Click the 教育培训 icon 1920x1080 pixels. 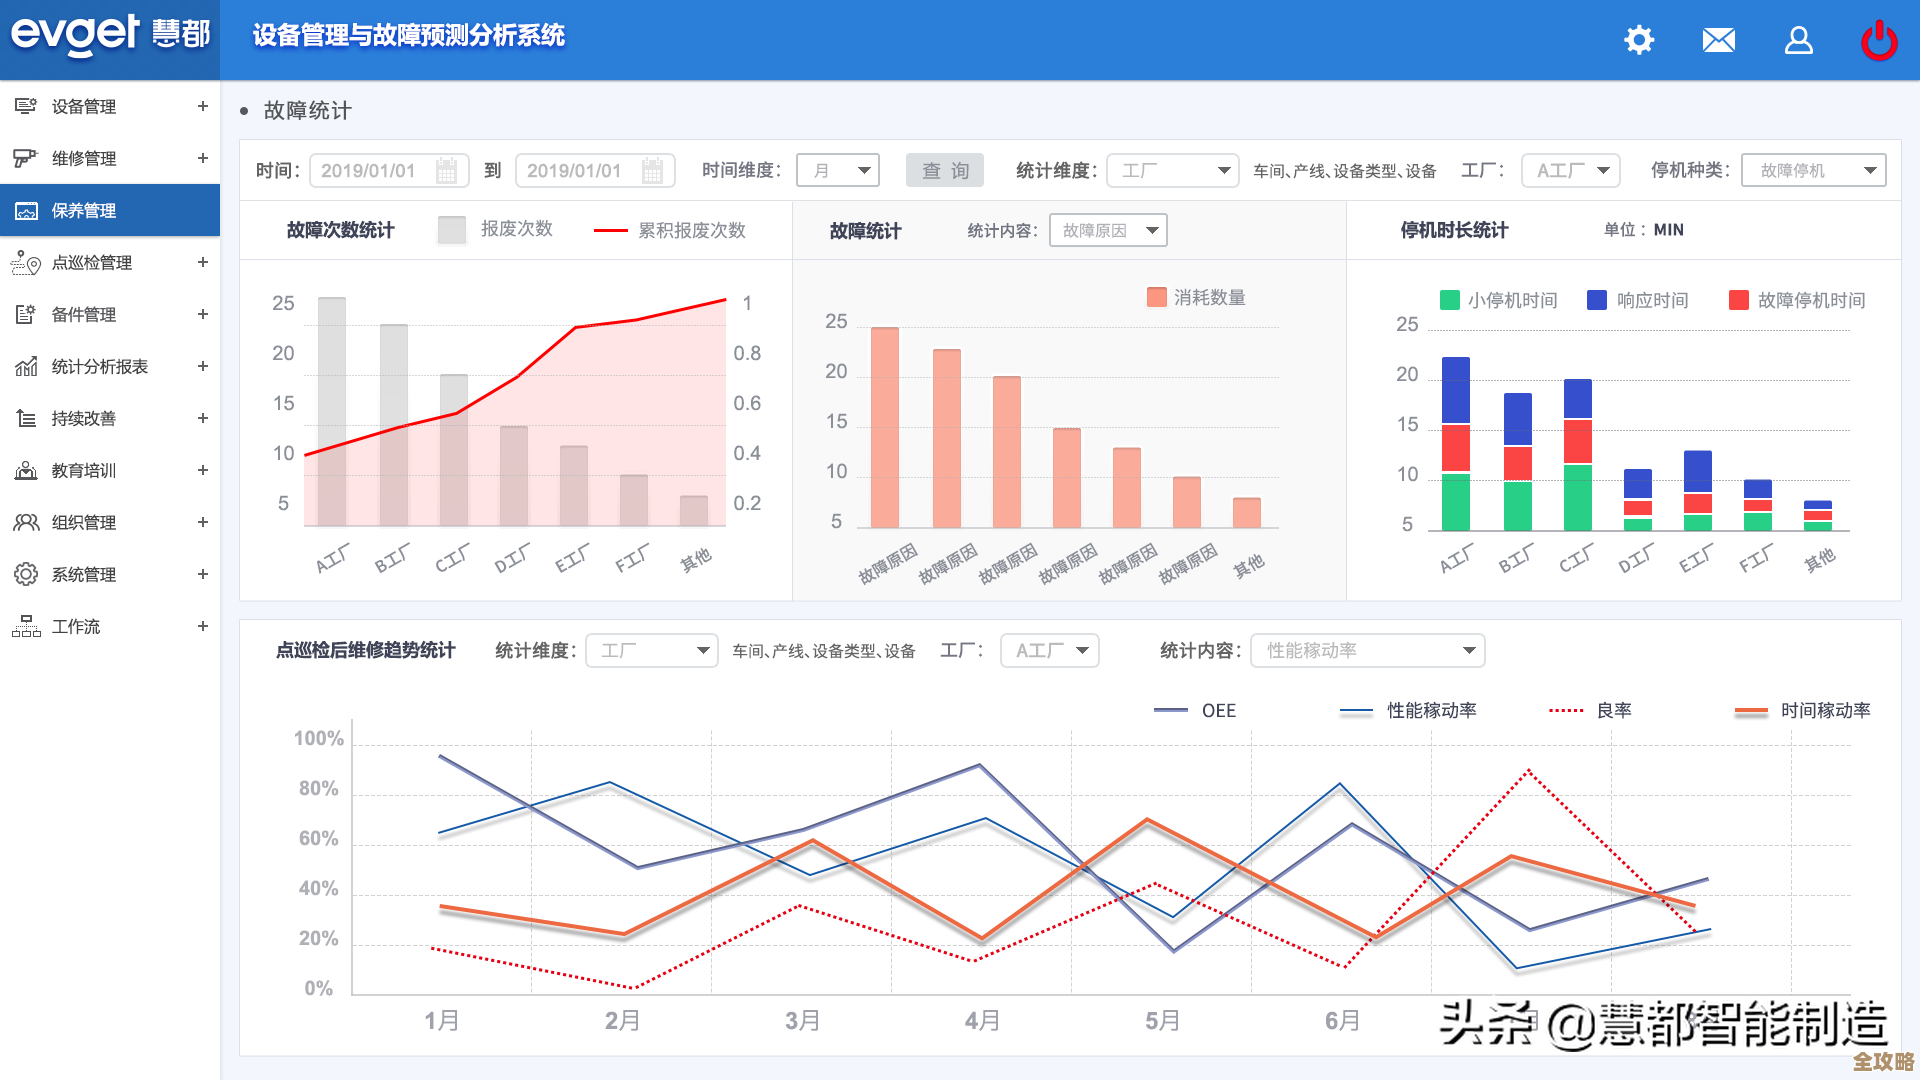tap(26, 470)
